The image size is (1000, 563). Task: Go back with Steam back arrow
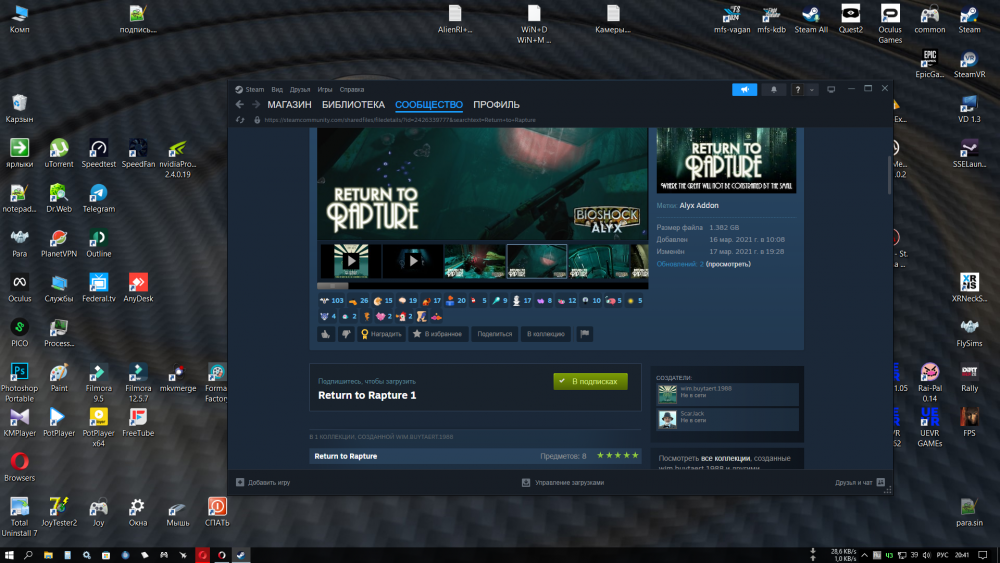click(x=240, y=105)
